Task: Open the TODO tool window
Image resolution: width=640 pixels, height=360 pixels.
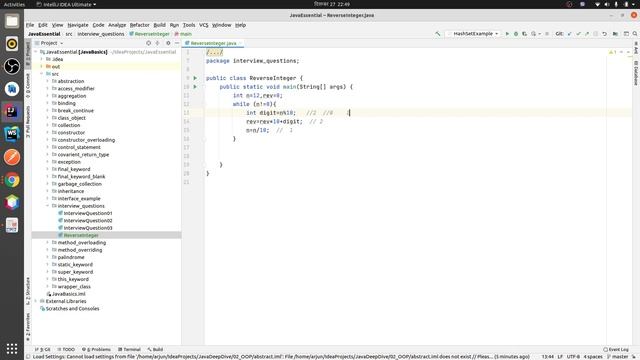Action: (x=66, y=349)
